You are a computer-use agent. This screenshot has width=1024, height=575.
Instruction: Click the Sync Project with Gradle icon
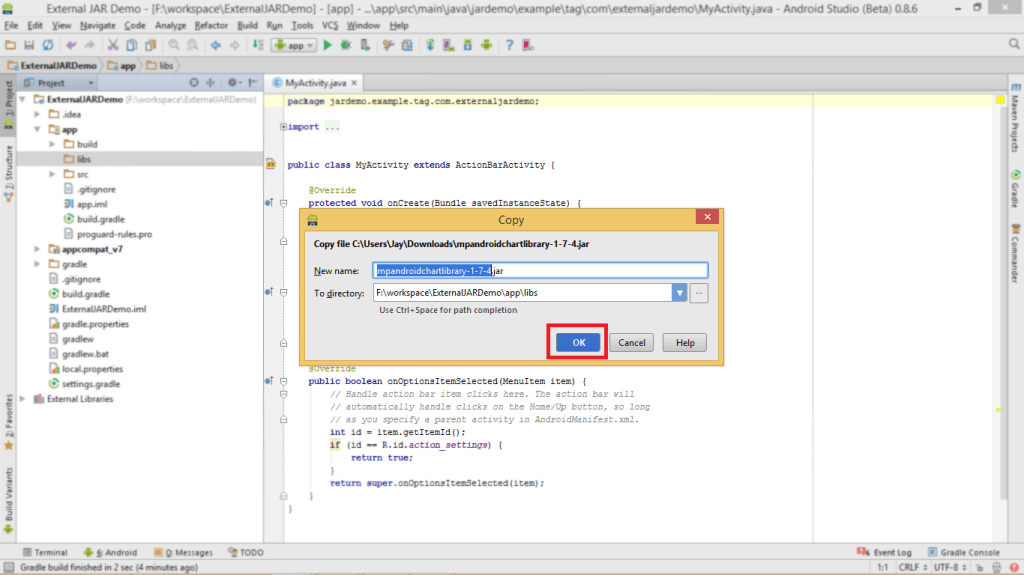pos(430,45)
